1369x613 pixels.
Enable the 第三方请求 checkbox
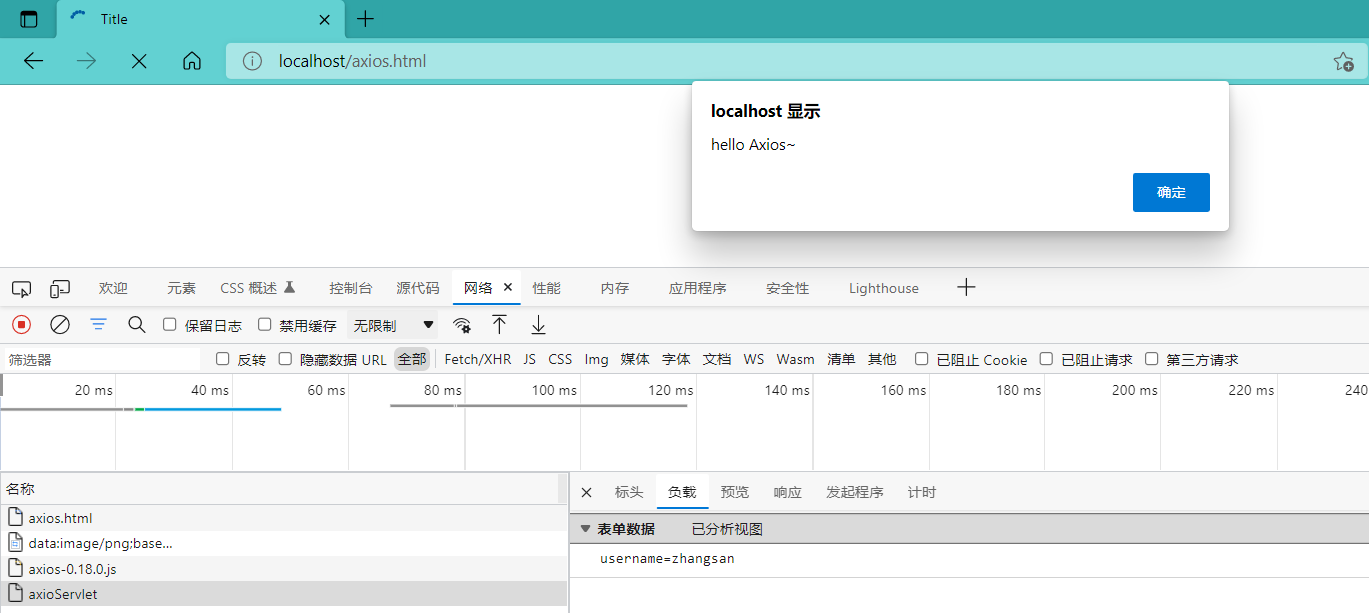pyautogui.click(x=1152, y=359)
